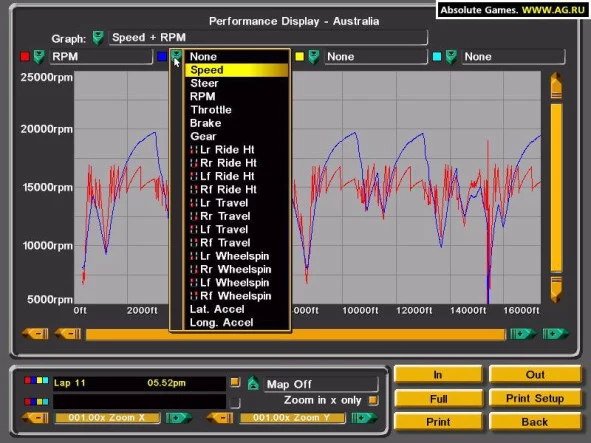591x443 pixels.
Task: Pick Brake from the list
Action: [237, 123]
